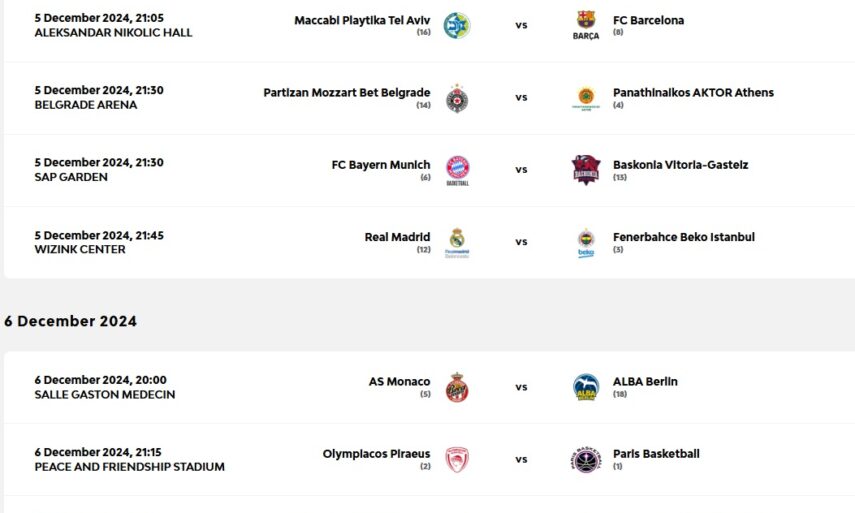Click the FC Bayern Munich basketball logo
The image size is (855, 513).
(x=457, y=170)
